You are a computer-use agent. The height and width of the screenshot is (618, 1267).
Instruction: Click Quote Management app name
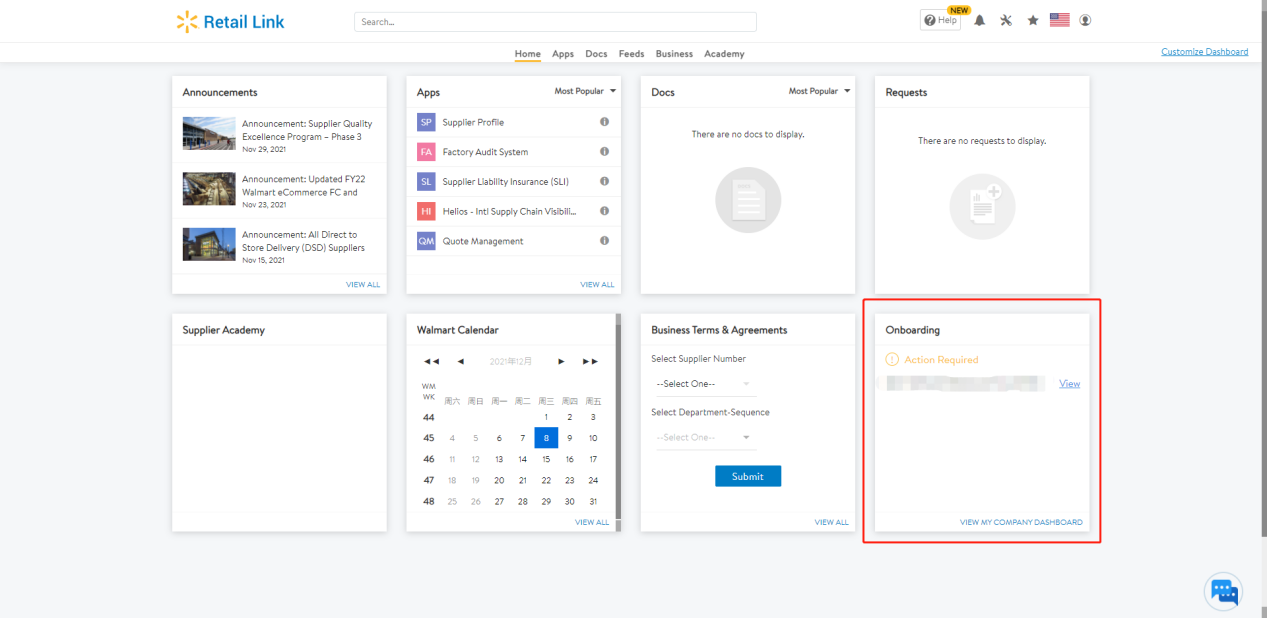[x=483, y=241]
